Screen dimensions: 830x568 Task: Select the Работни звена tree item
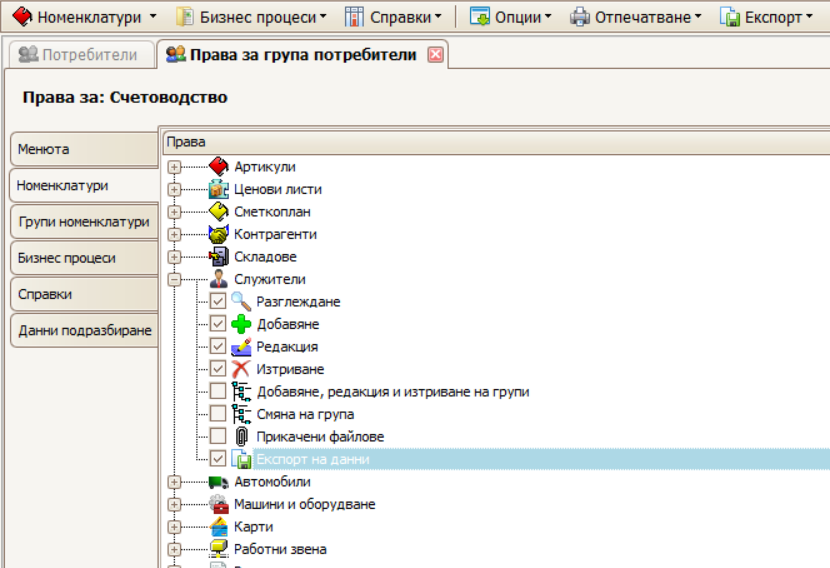(280, 549)
